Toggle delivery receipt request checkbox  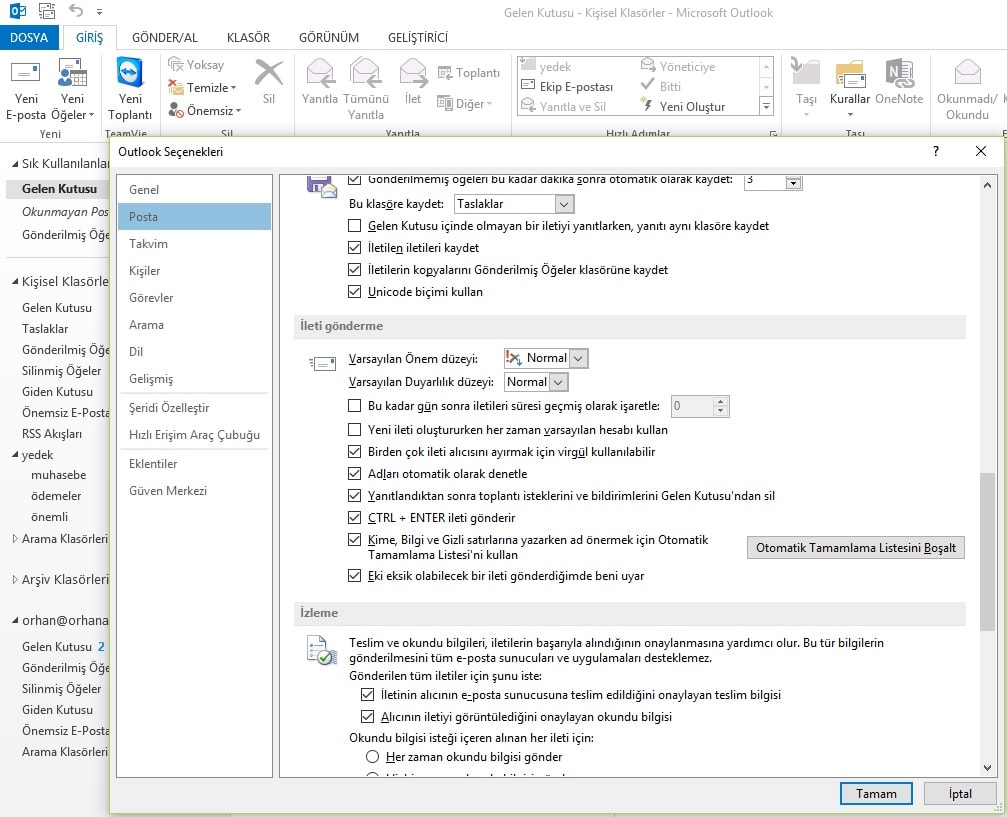click(367, 694)
